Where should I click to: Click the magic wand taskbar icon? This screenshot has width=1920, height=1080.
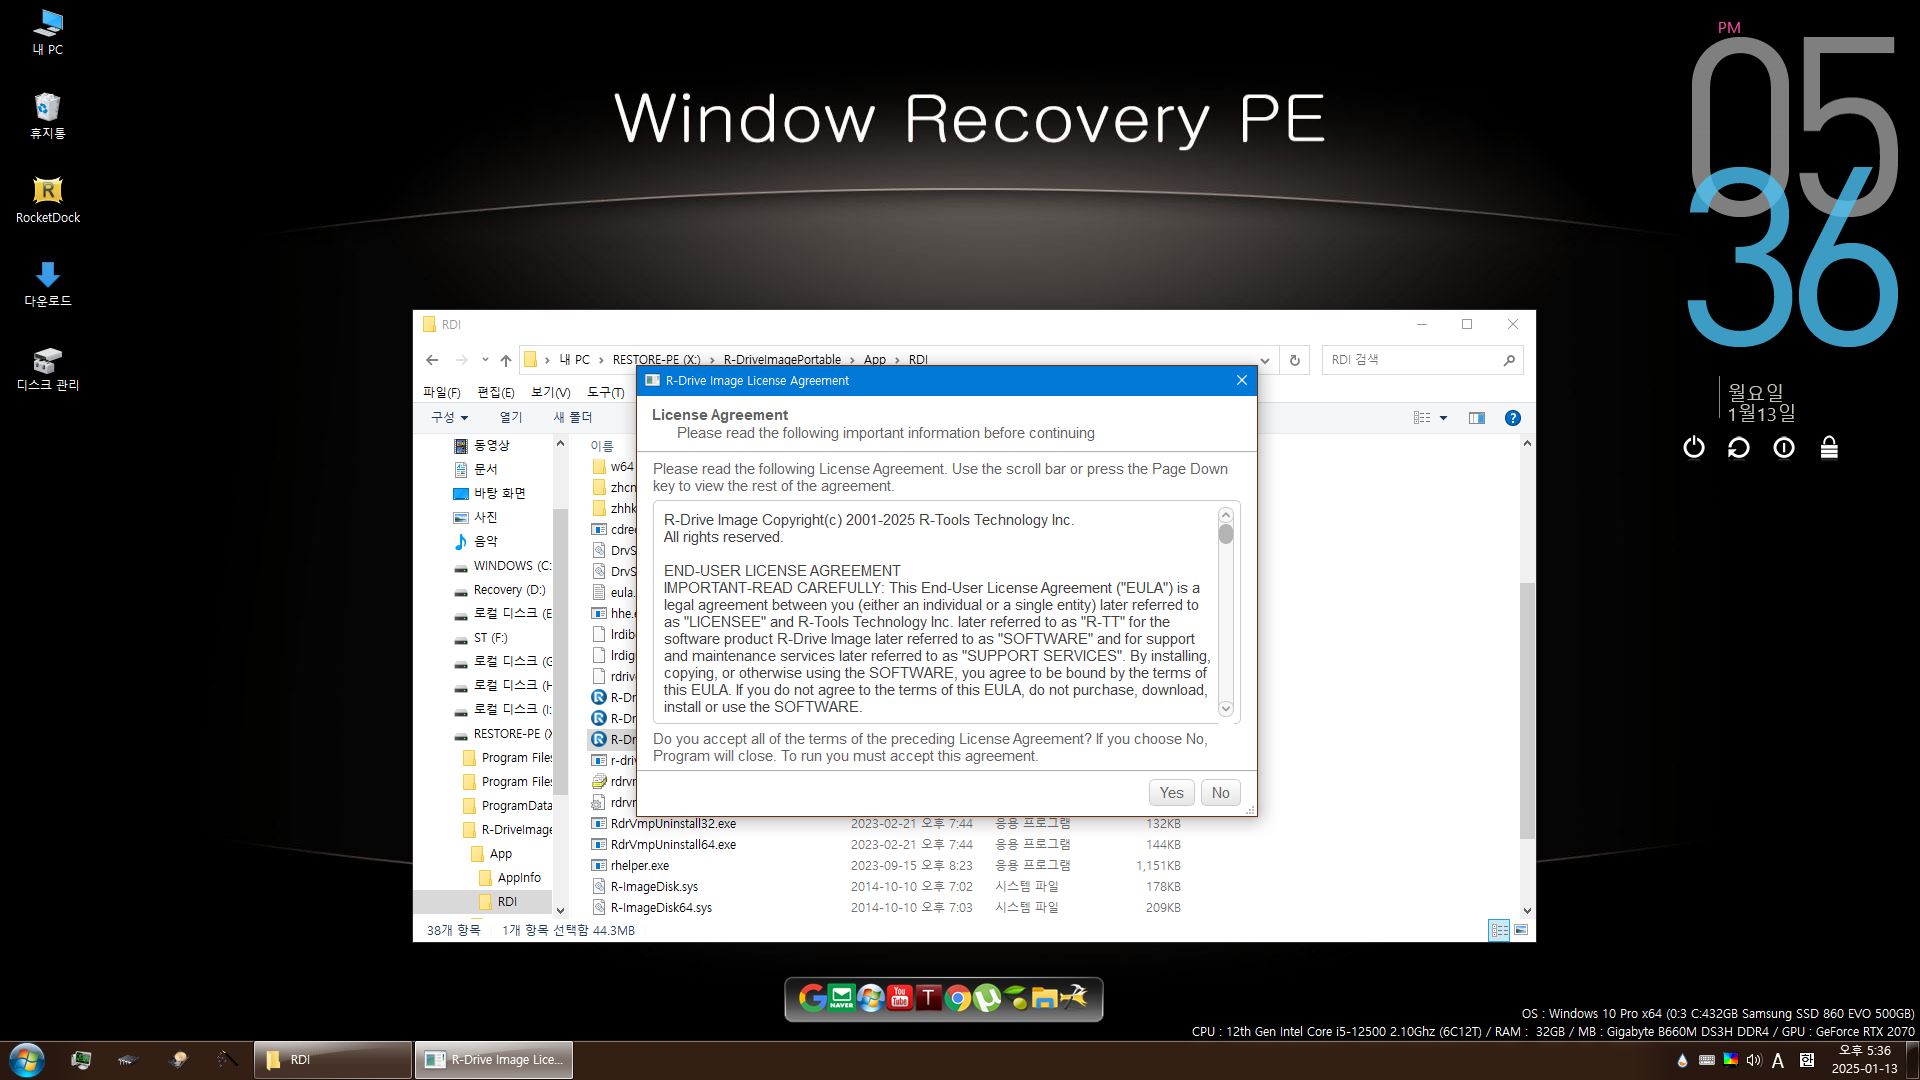point(227,1059)
